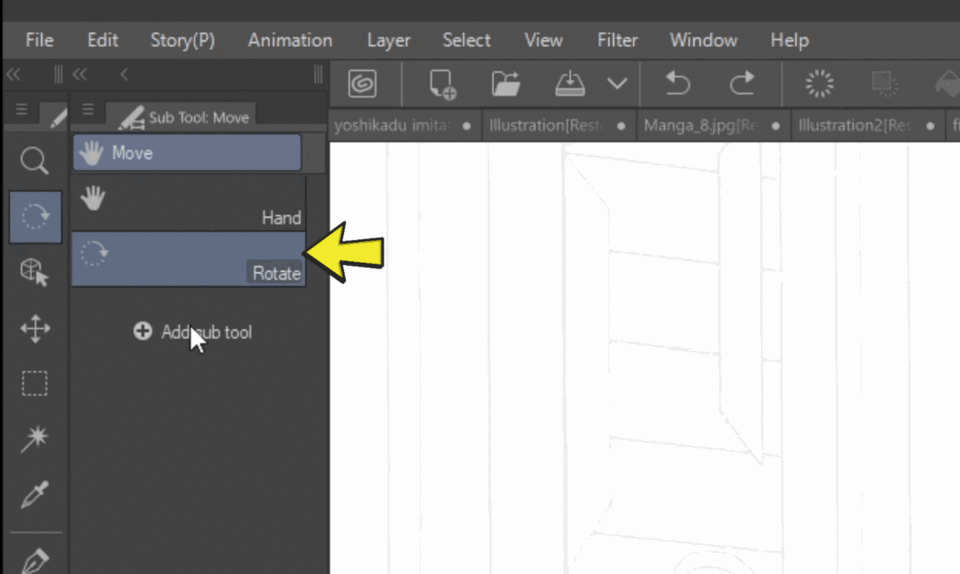This screenshot has height=574, width=960.
Task: Open the File menu
Action: point(40,40)
